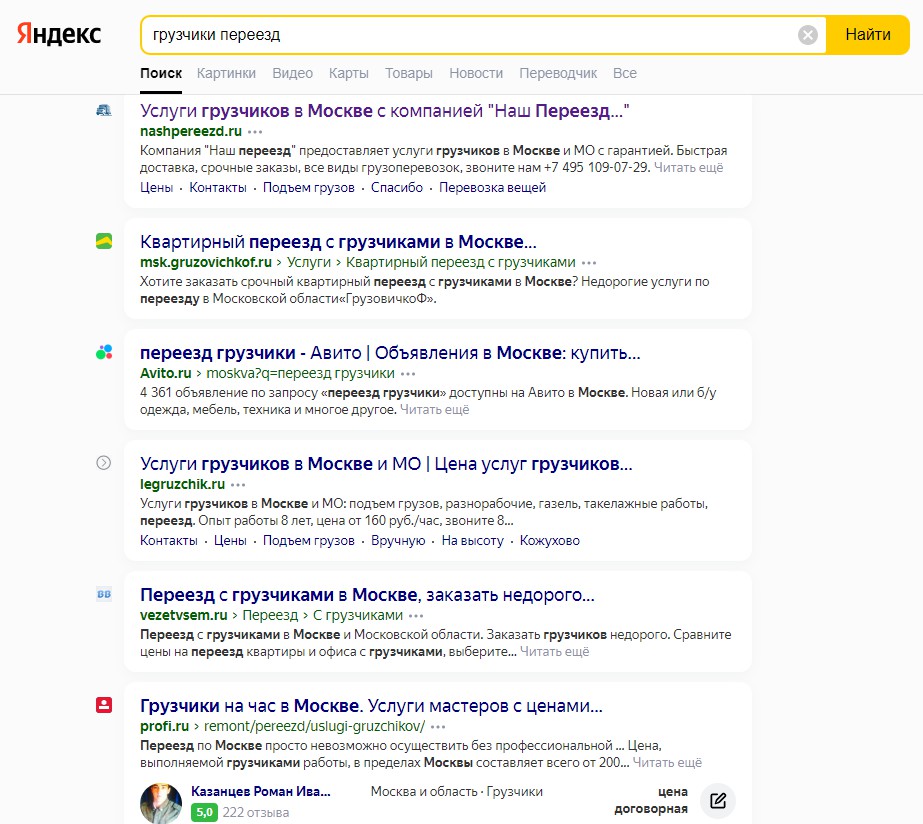Image resolution: width=923 pixels, height=824 pixels.
Task: Click the profi.ru result favicon
Action: (104, 705)
